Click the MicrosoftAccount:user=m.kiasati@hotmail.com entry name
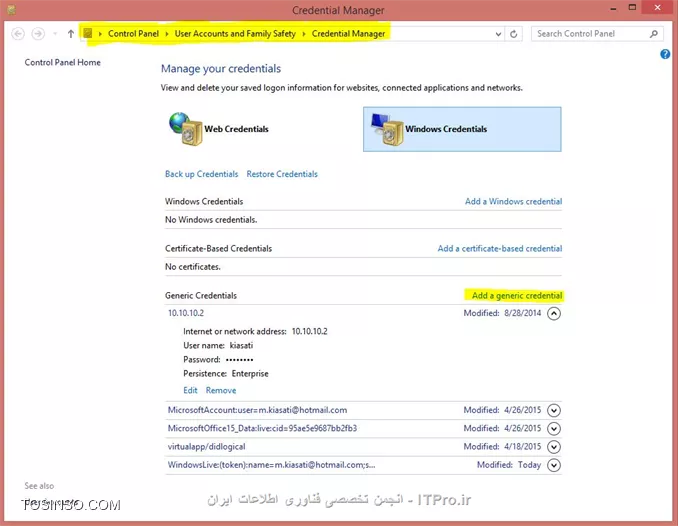Screen dimensions: 678x526 coord(257,410)
